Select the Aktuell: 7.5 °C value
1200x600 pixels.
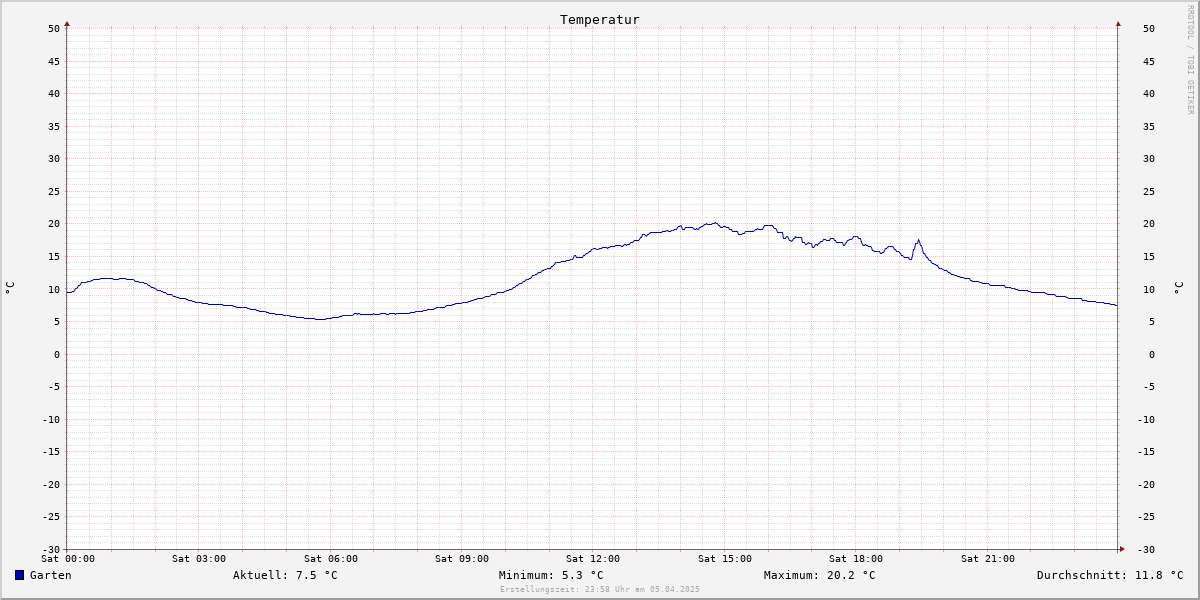285,575
